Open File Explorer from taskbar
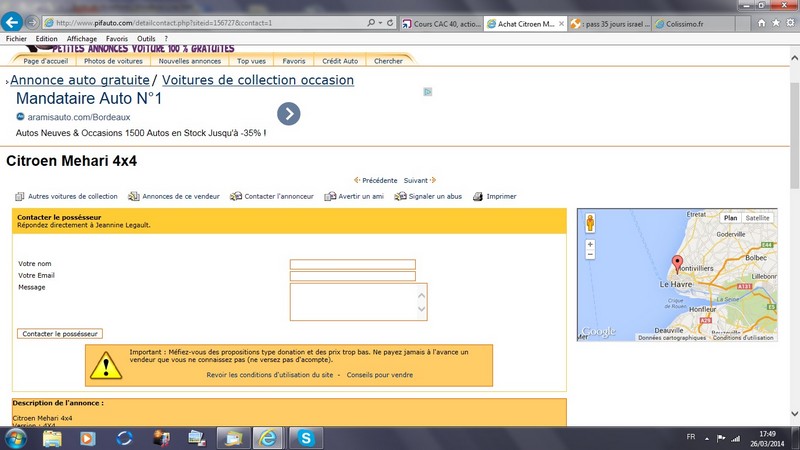Viewport: 800px width, 450px height. click(52, 438)
